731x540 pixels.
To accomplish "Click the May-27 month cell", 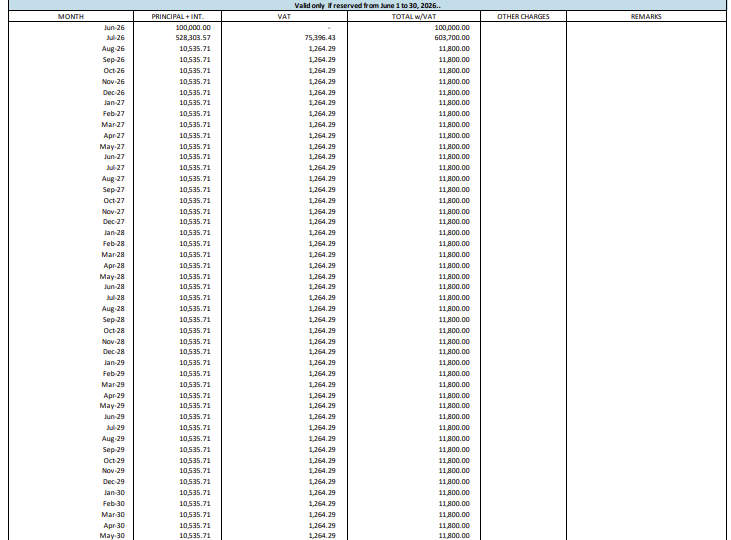I will point(112,146).
